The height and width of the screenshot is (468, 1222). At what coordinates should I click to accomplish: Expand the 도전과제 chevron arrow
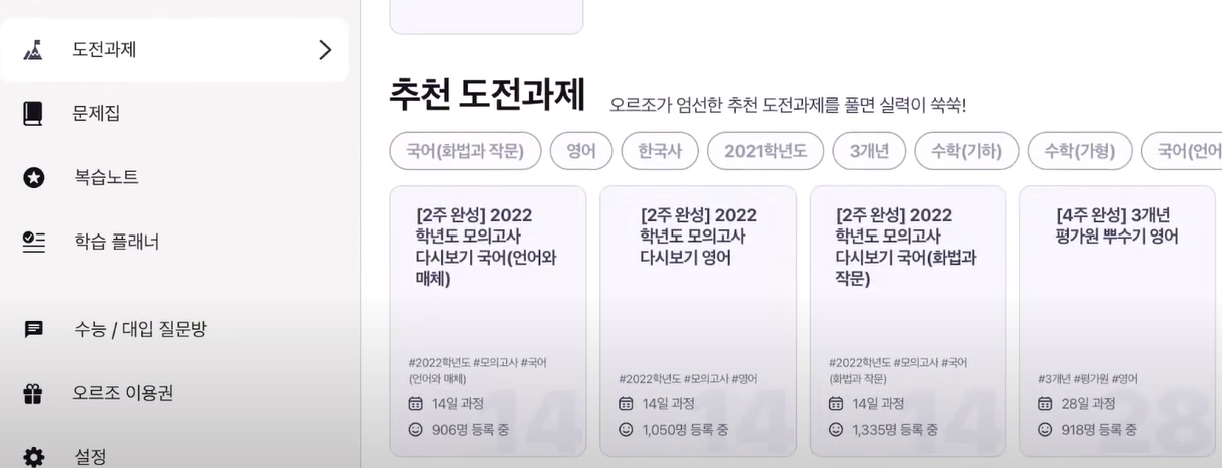coord(324,49)
